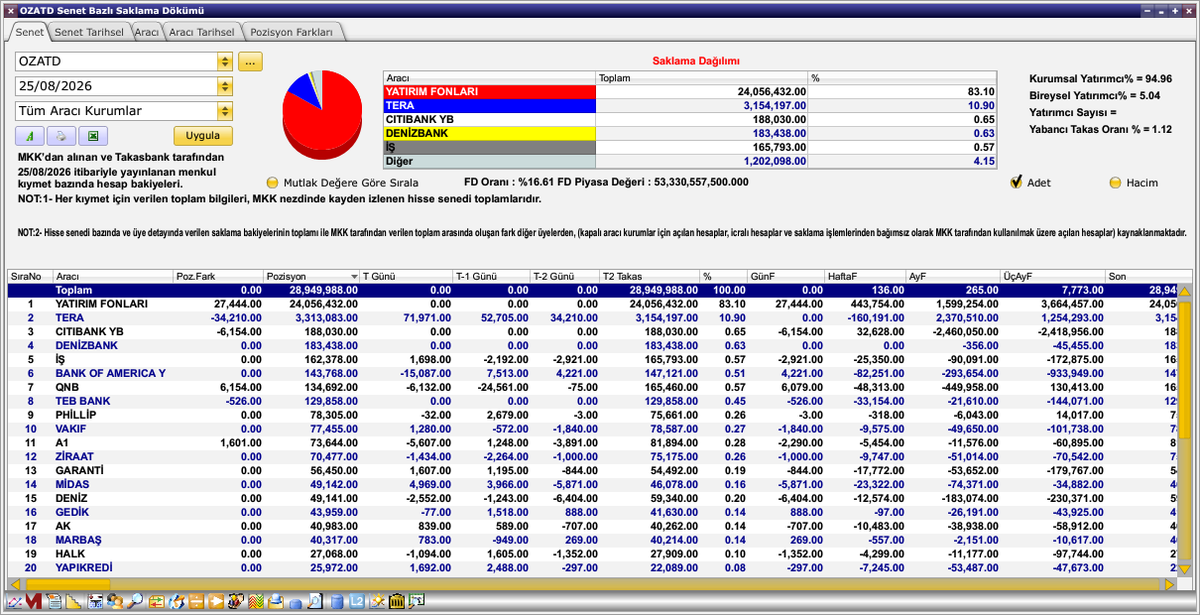Click the two-people users icon in the bottom toolbar
Screen dimensions: 1200x615
pyautogui.click(x=115, y=601)
